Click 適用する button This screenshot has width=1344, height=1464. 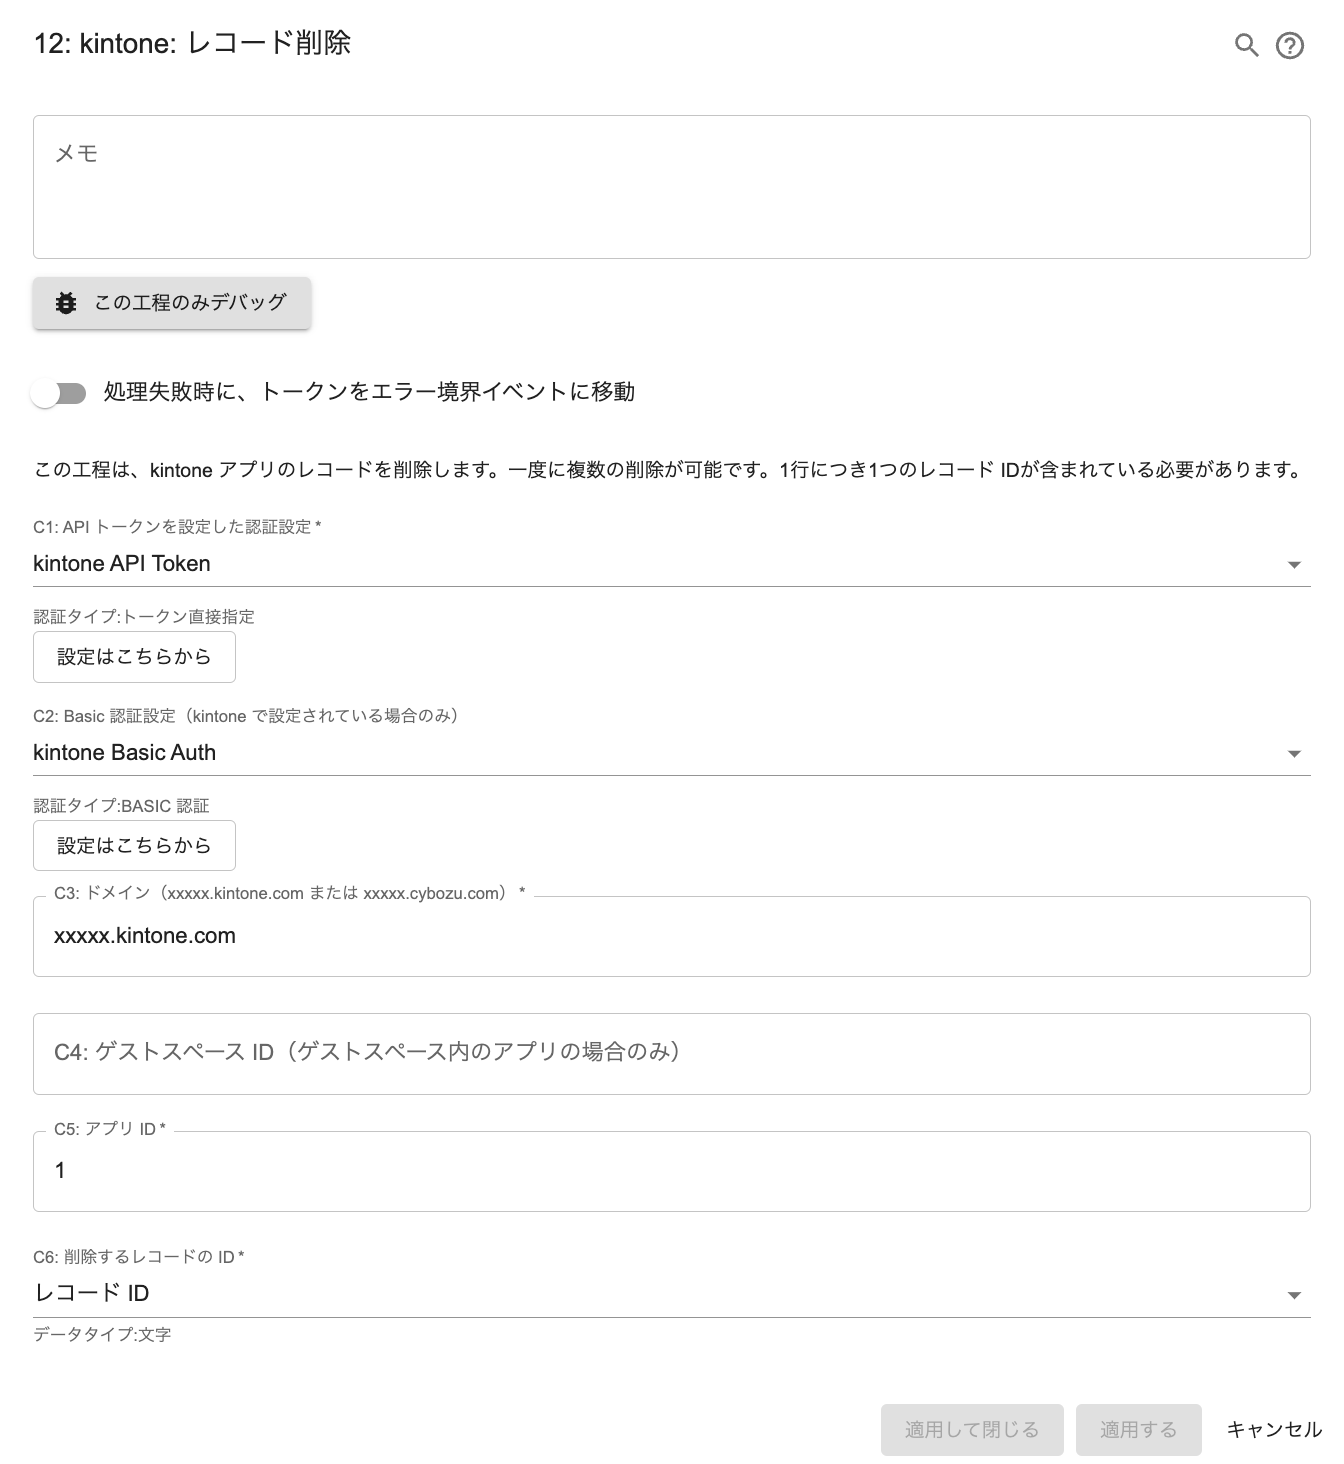(x=1138, y=1430)
